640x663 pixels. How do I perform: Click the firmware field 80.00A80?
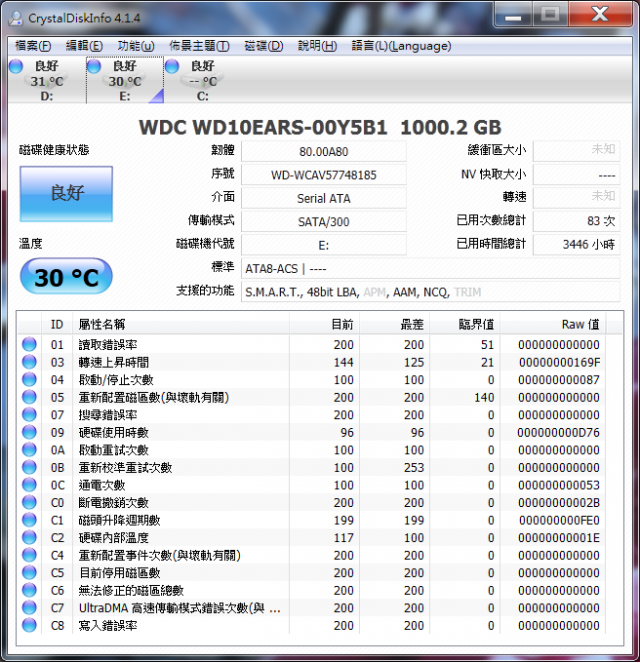324,151
